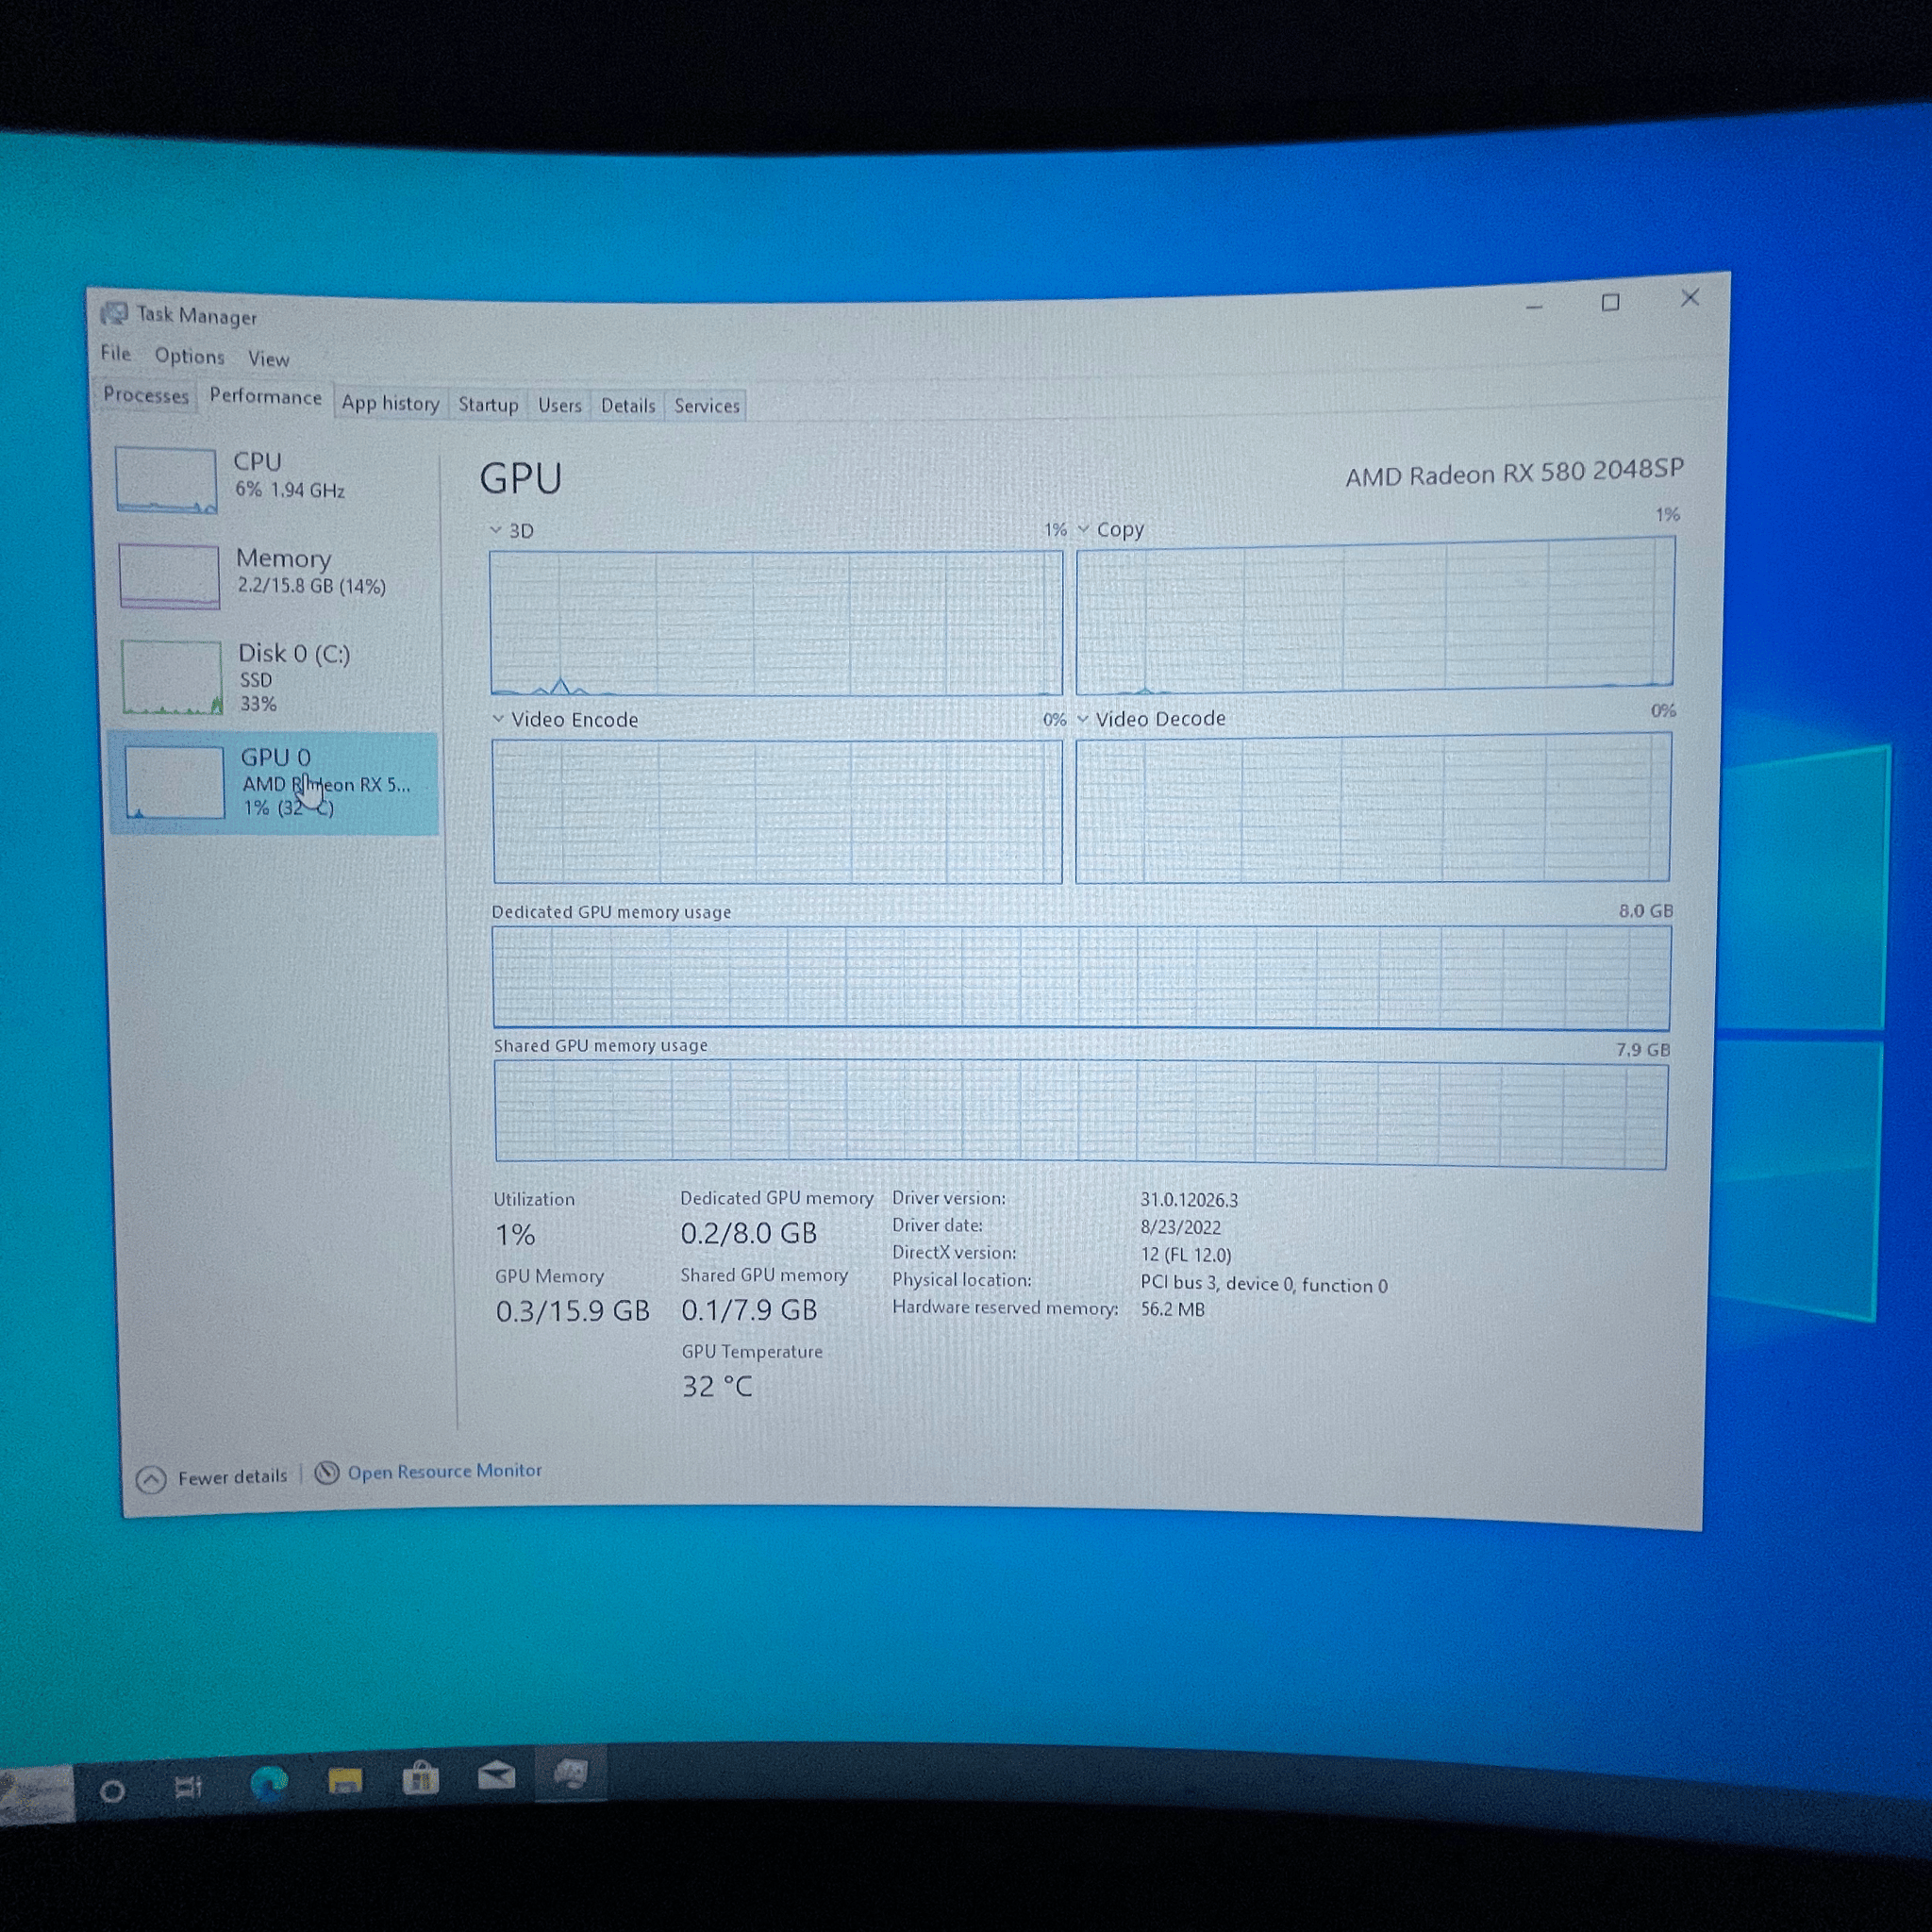Click the Dedicated GPU memory usage graph
Screen dimensions: 1932x1932
[x=1081, y=977]
